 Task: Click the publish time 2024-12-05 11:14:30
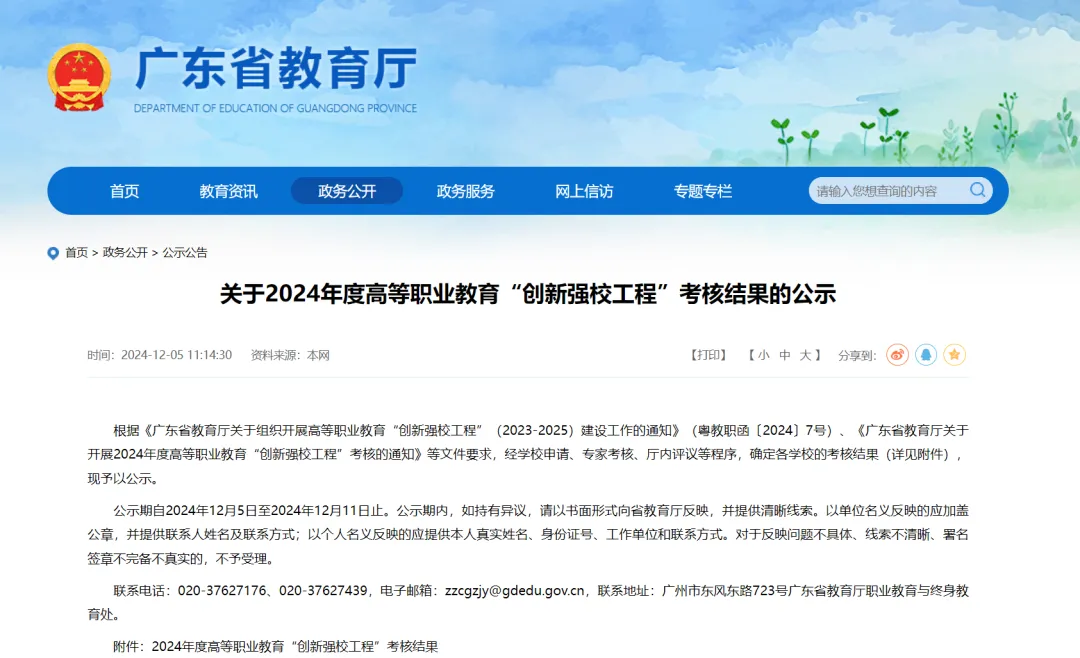click(x=176, y=355)
